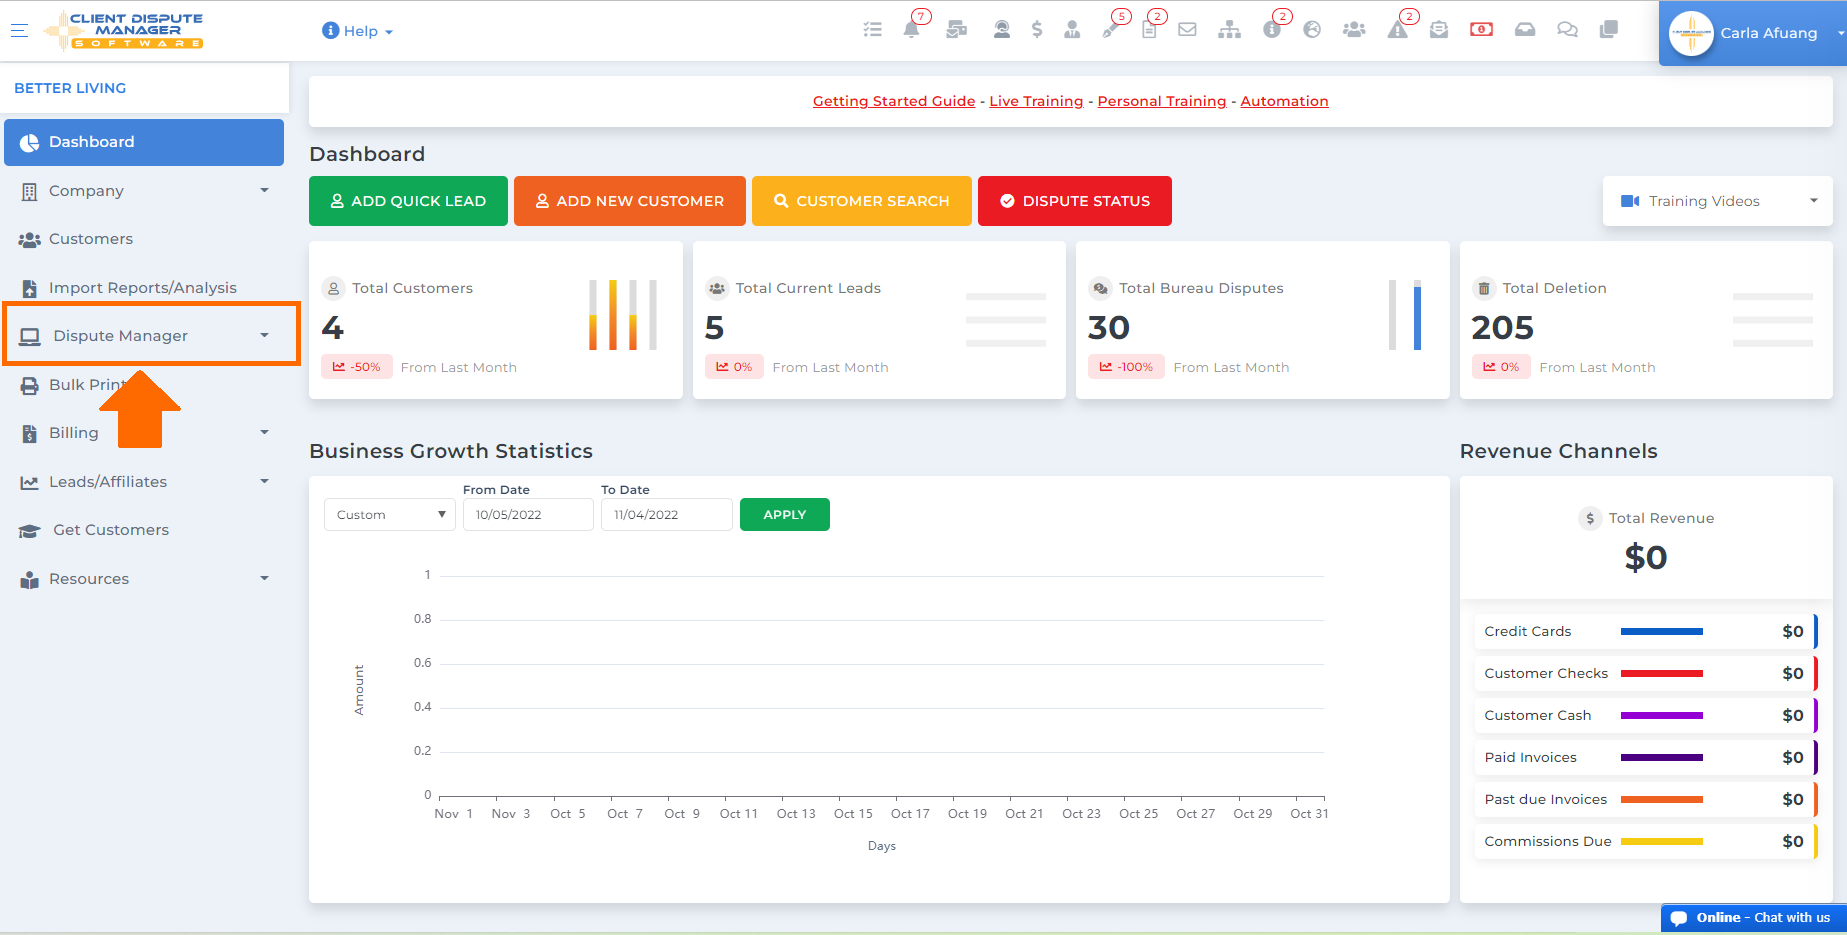
Task: Expand the Resources sidebar menu
Action: click(144, 579)
